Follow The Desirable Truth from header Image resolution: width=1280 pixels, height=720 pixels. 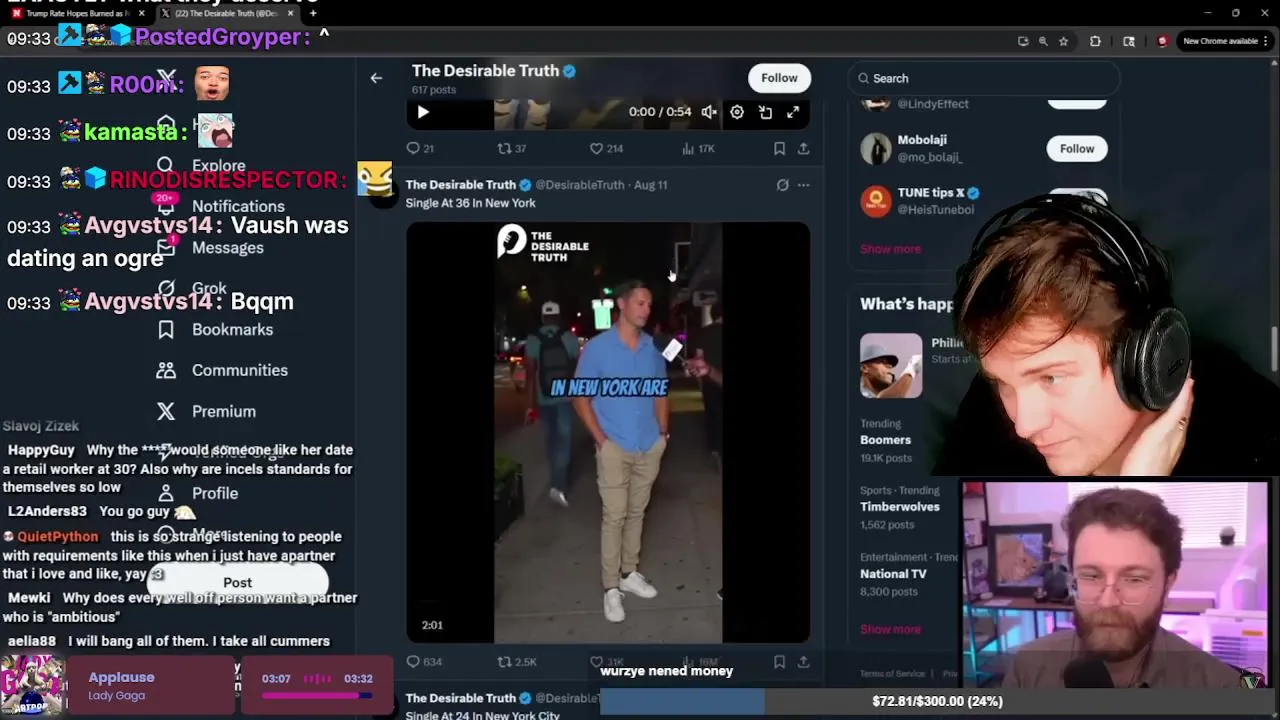(779, 78)
